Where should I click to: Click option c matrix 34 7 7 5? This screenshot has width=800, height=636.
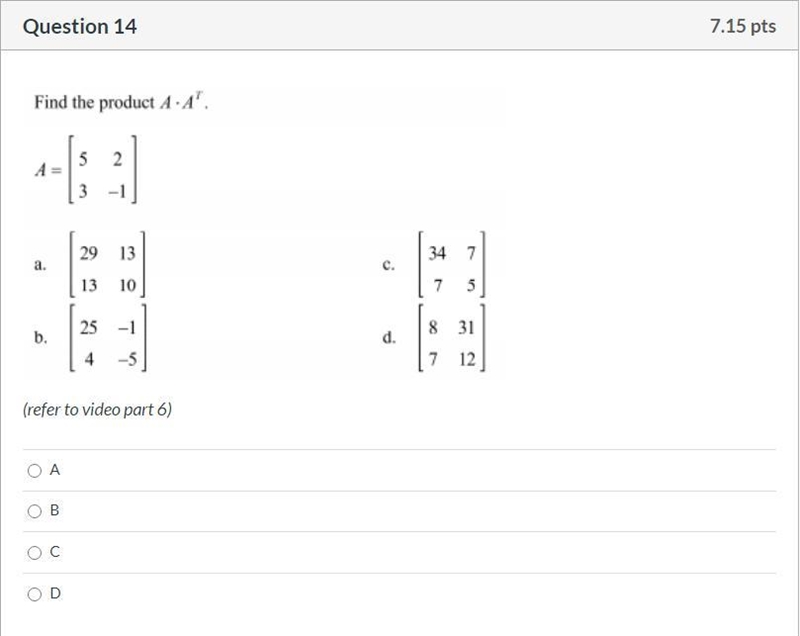click(452, 264)
